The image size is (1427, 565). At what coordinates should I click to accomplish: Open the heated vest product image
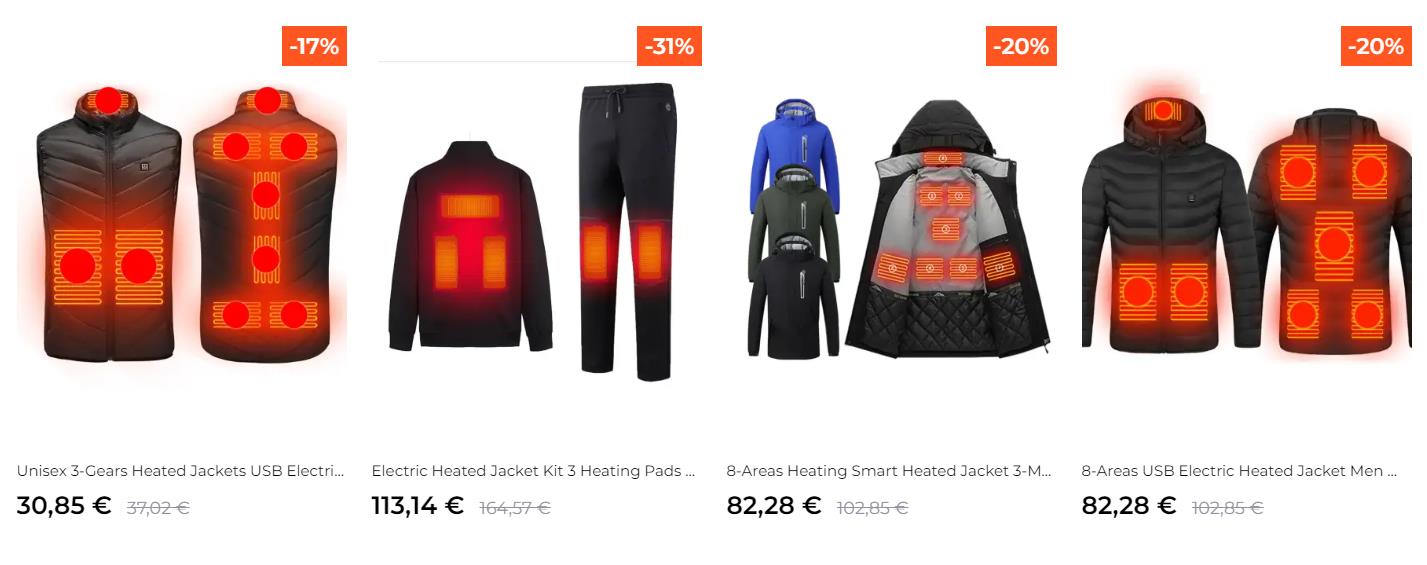tap(182, 227)
